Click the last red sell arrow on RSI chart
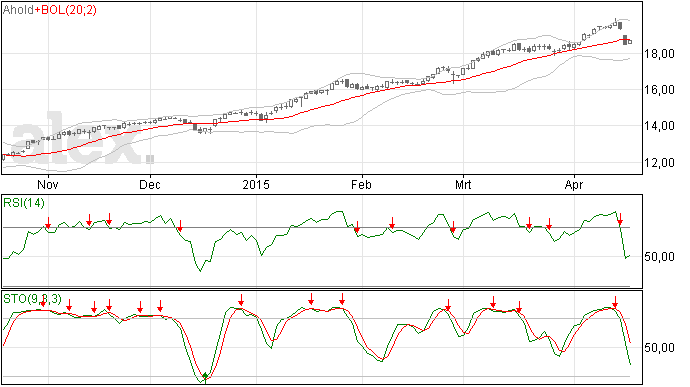Screen dimensions: 690x387 click(x=620, y=219)
